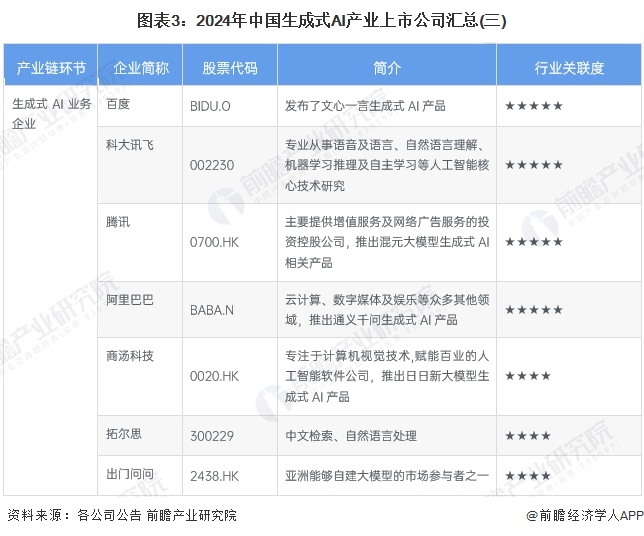This screenshot has height=536, width=644.
Task: Click the '@前瞻经济学人APP' credit text
Action: click(584, 515)
